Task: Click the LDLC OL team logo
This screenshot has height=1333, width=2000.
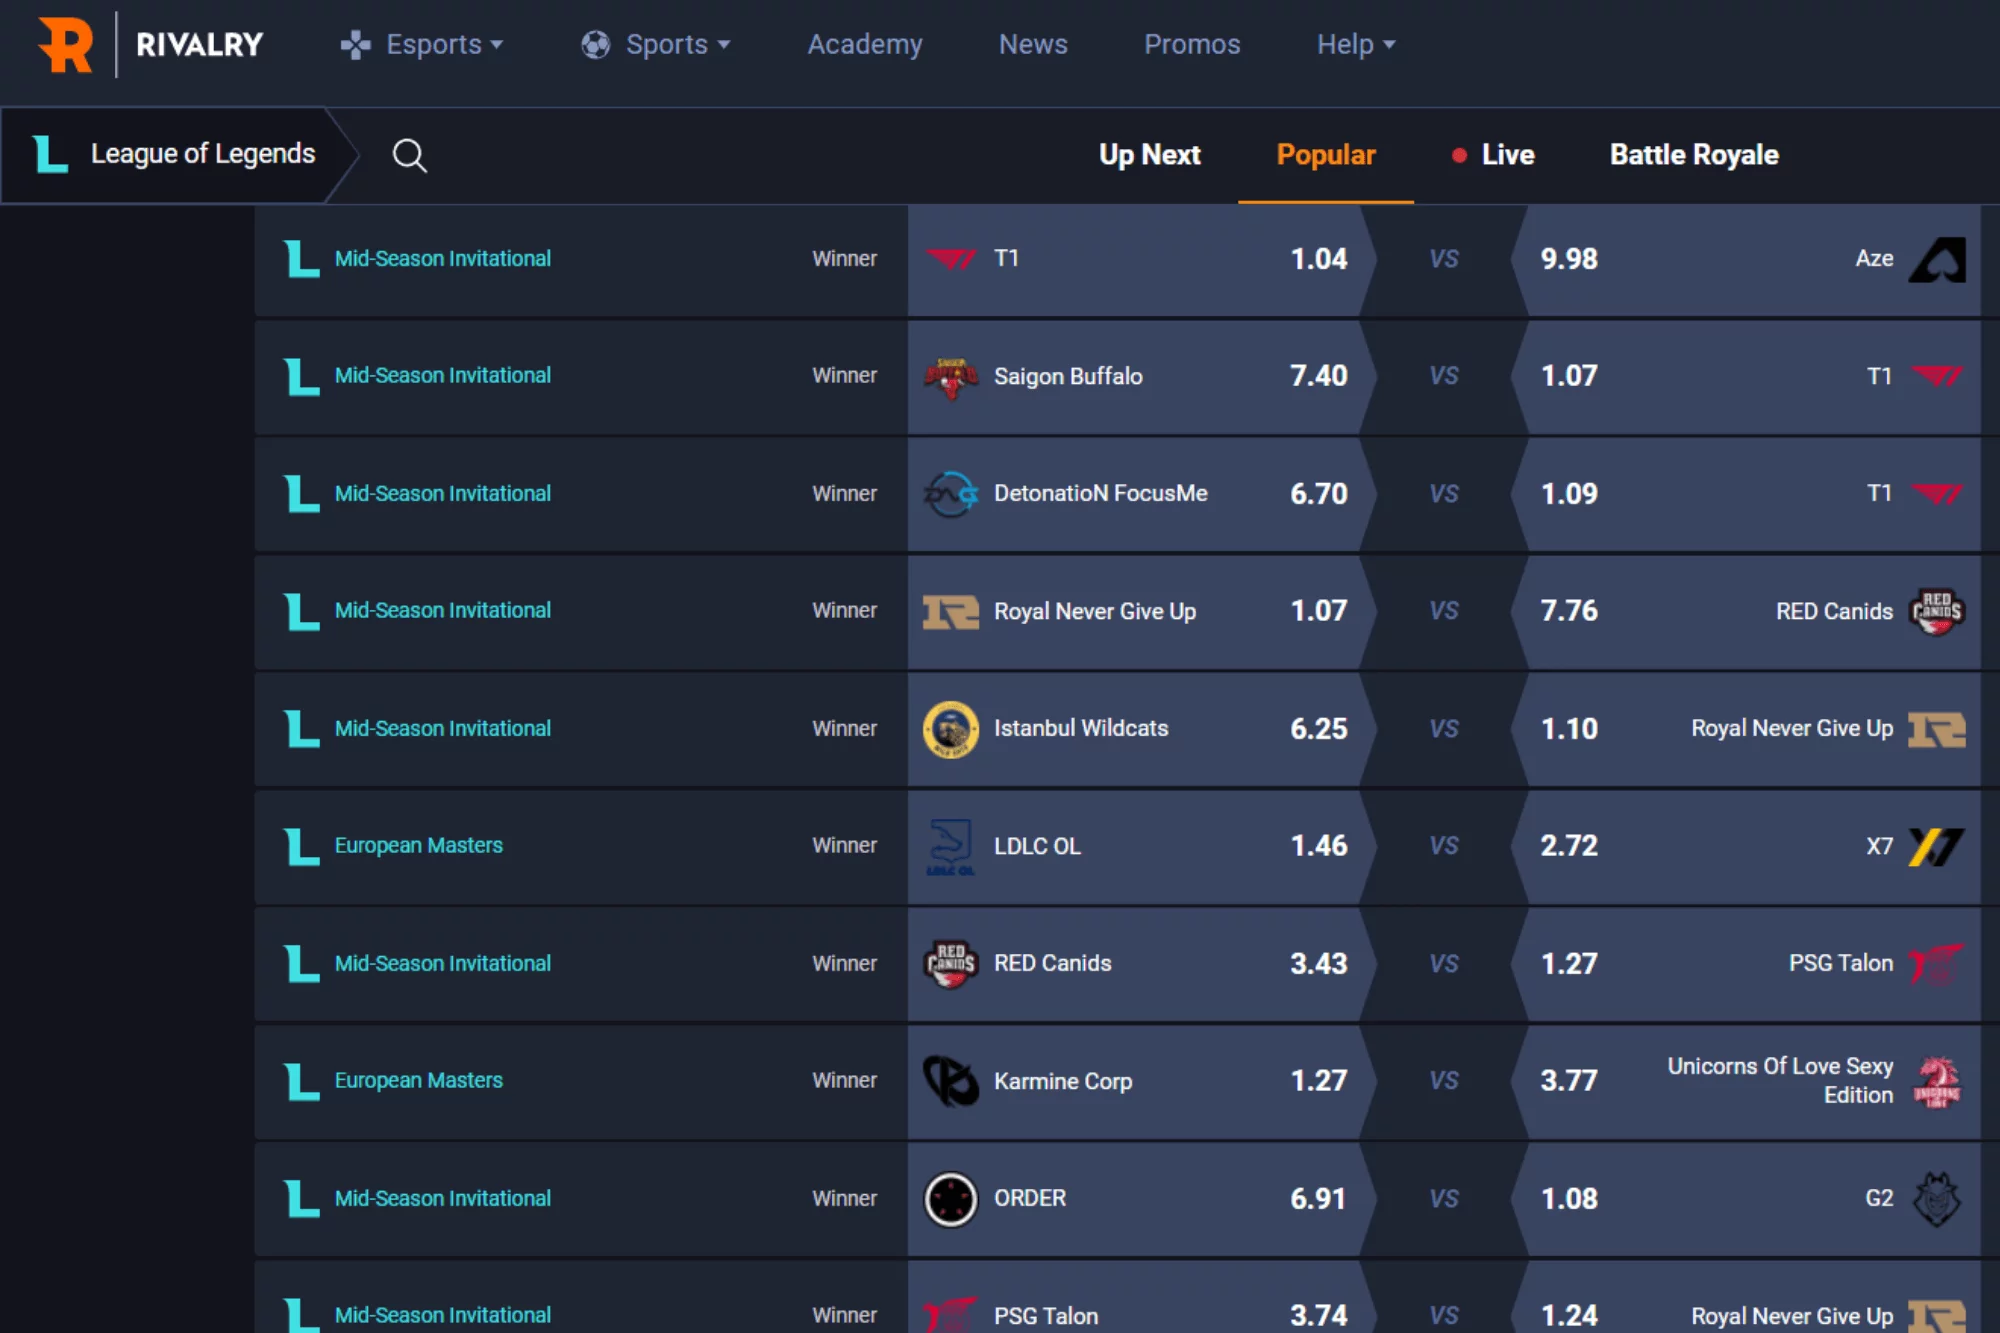Action: click(x=951, y=846)
